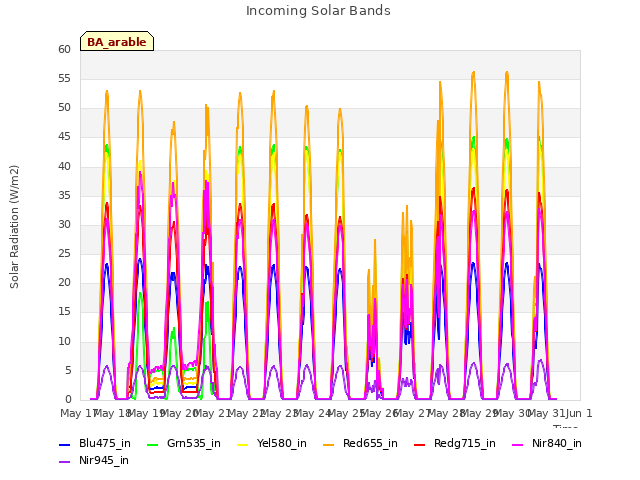
Task: Click the blue Blu475_in legend color marker
Action: (x=64, y=445)
